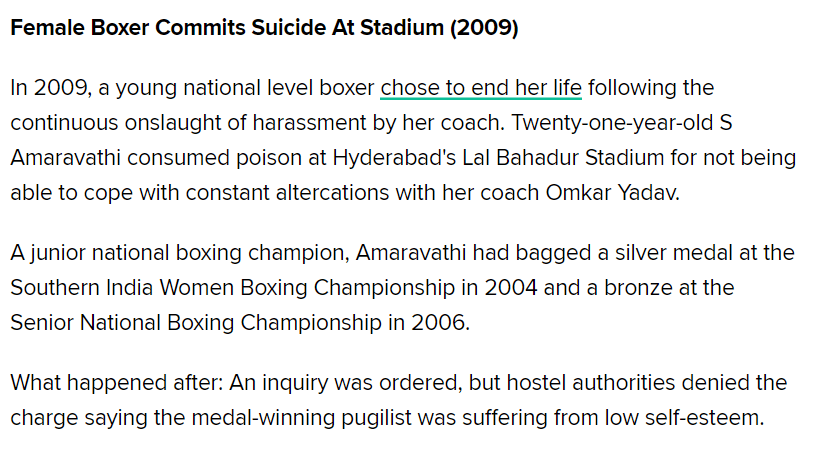Click the "(2009)" text in the heading
This screenshot has height=453, width=816.
click(483, 27)
